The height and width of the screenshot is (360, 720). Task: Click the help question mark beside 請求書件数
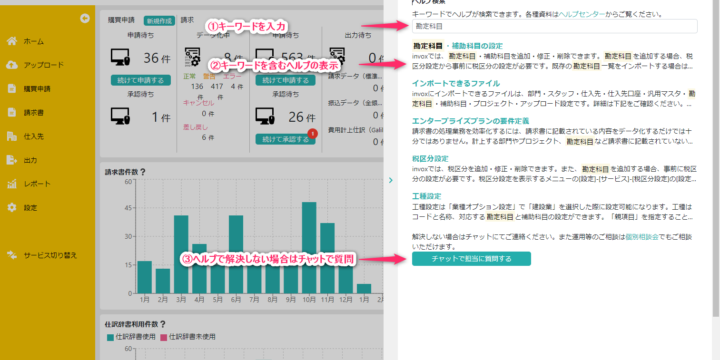(x=142, y=173)
